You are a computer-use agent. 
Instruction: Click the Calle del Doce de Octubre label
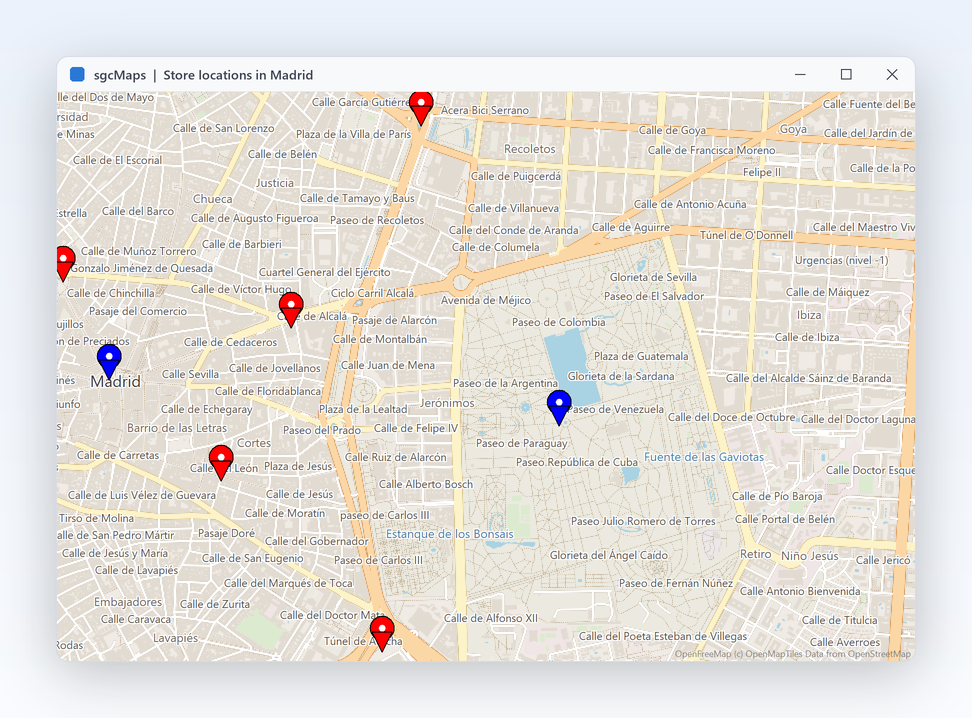pos(731,417)
